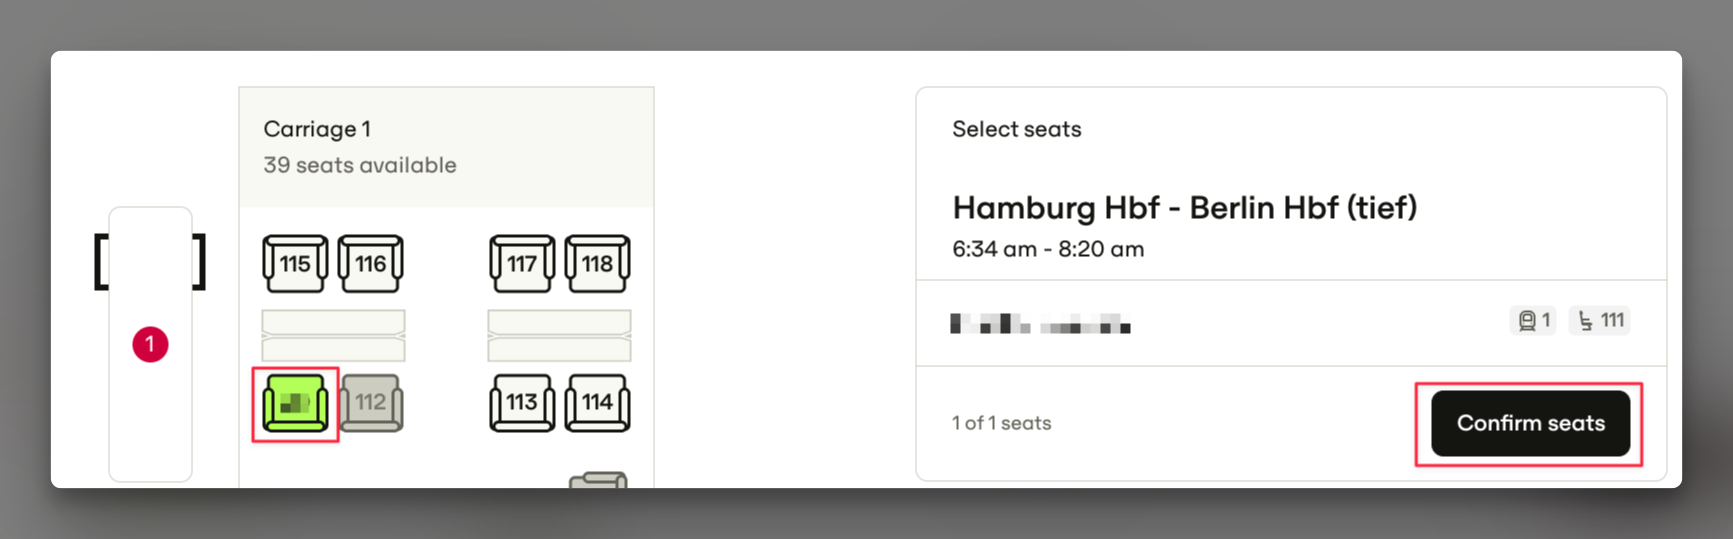This screenshot has width=1733, height=539.
Task: Click the table below seats 117 and 118
Action: 559,335
